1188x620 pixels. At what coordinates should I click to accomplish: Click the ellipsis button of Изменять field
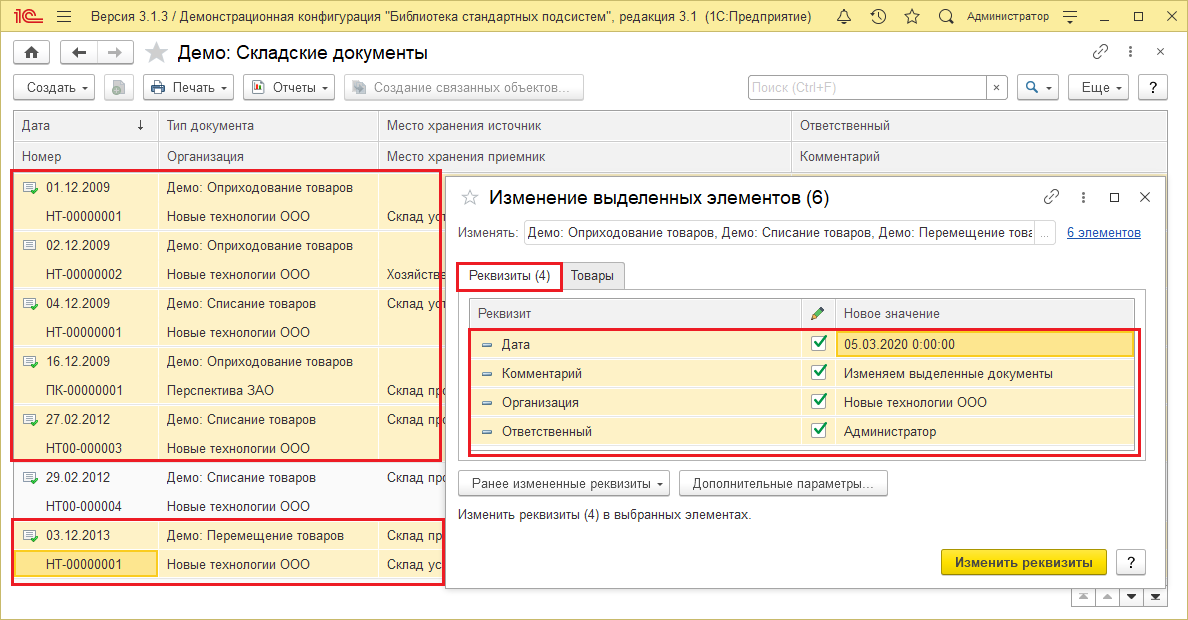click(x=1045, y=233)
